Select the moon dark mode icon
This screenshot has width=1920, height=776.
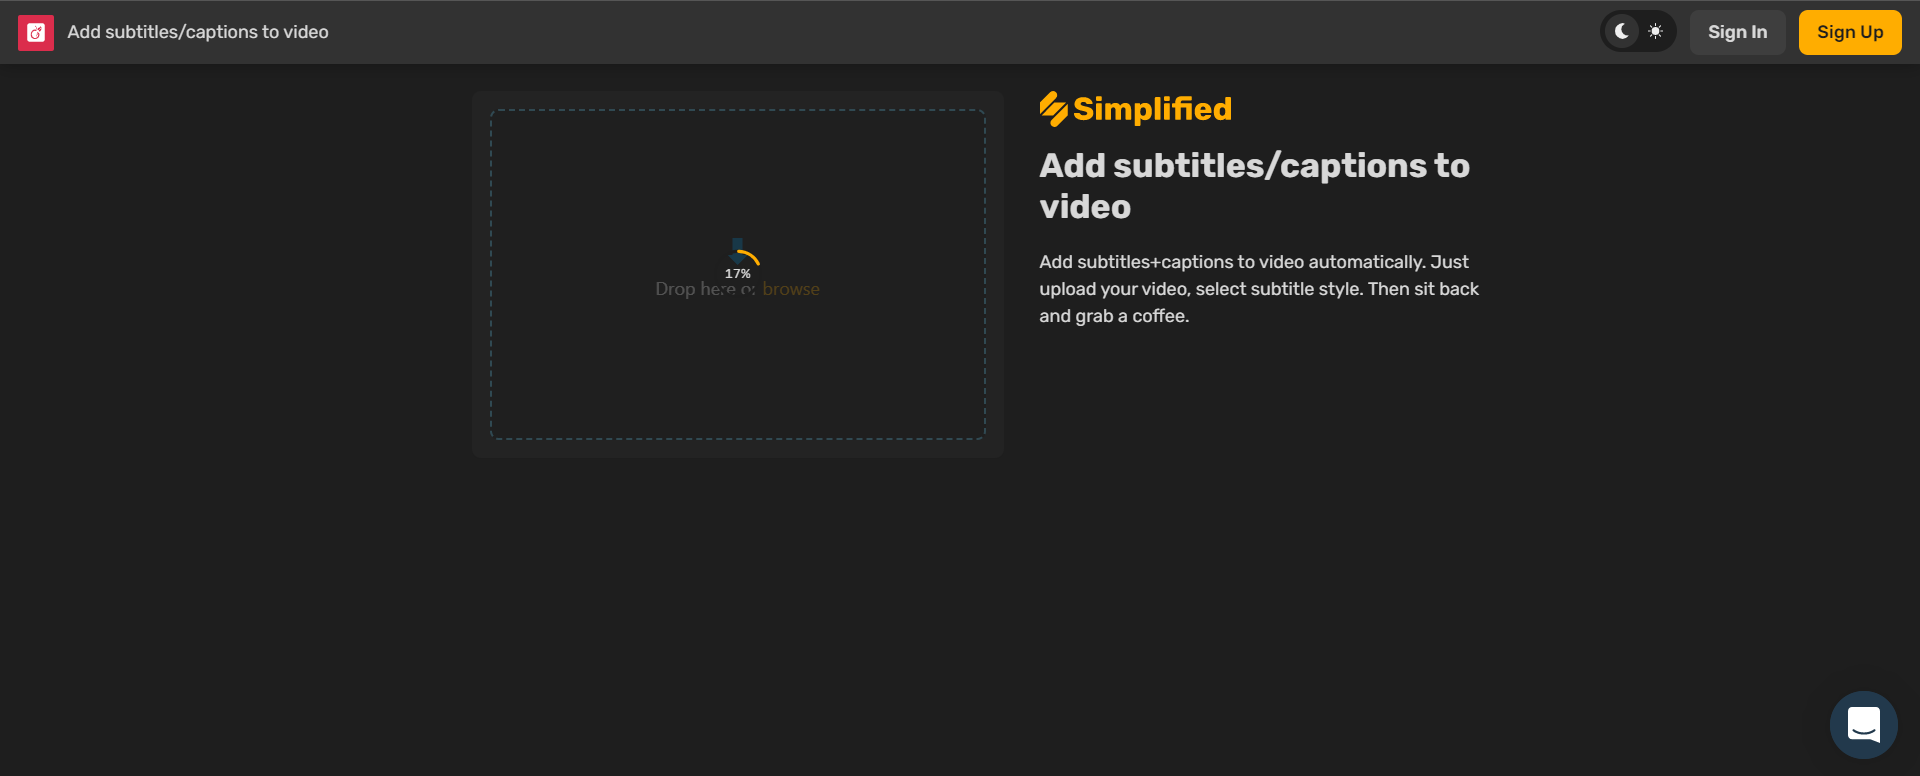(1621, 32)
